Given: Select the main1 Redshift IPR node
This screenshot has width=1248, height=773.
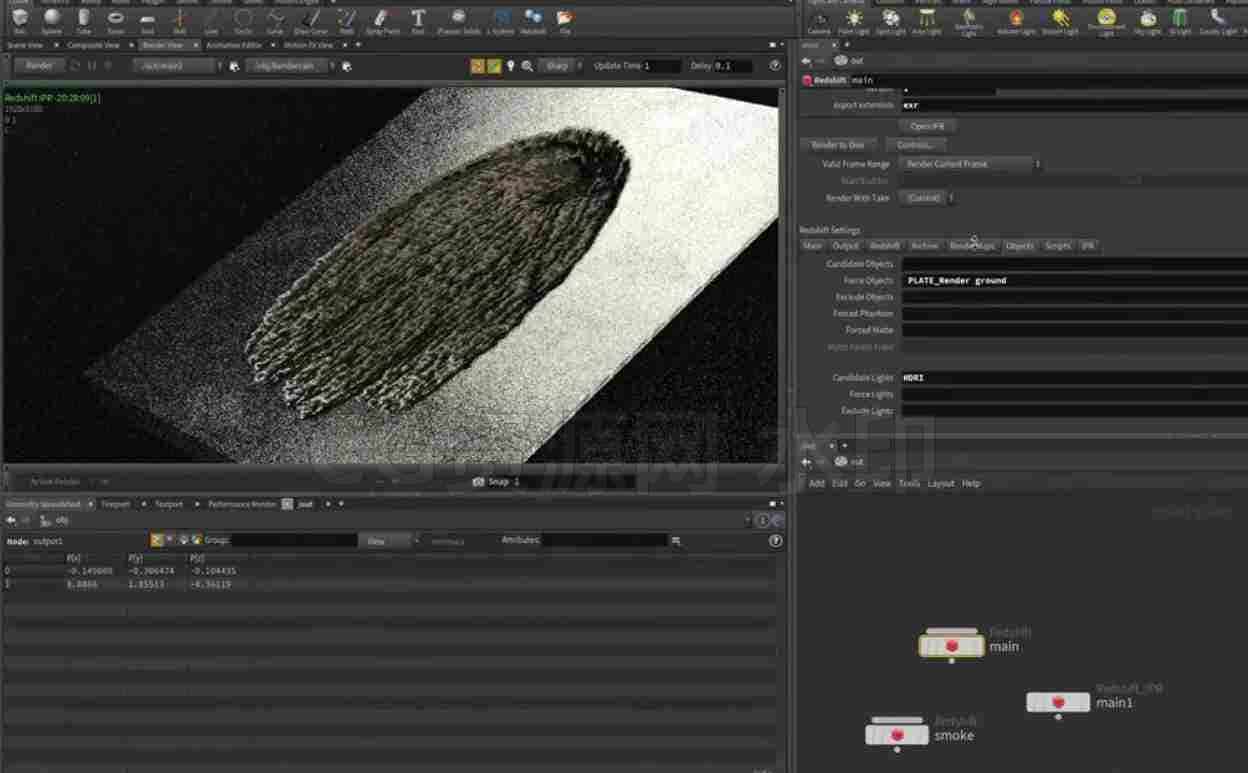Looking at the screenshot, I should [1058, 703].
